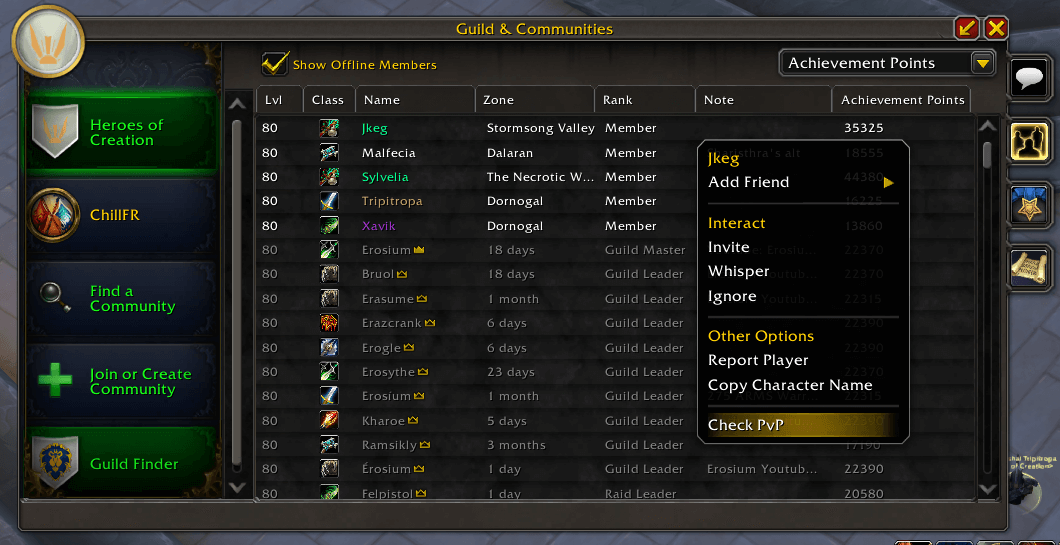
Task: Click the ChillFR community crest icon
Action: 53,215
